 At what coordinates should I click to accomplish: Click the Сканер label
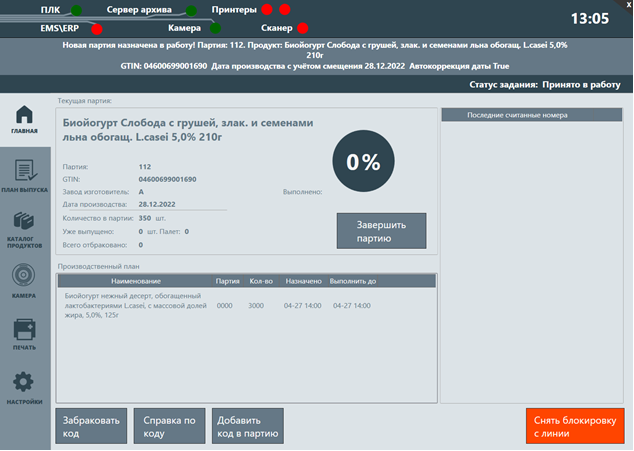277,28
